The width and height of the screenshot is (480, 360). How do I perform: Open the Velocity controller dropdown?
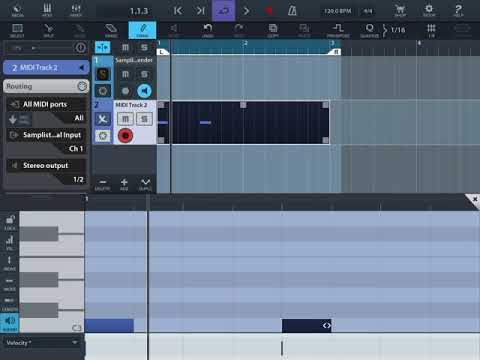(42, 343)
